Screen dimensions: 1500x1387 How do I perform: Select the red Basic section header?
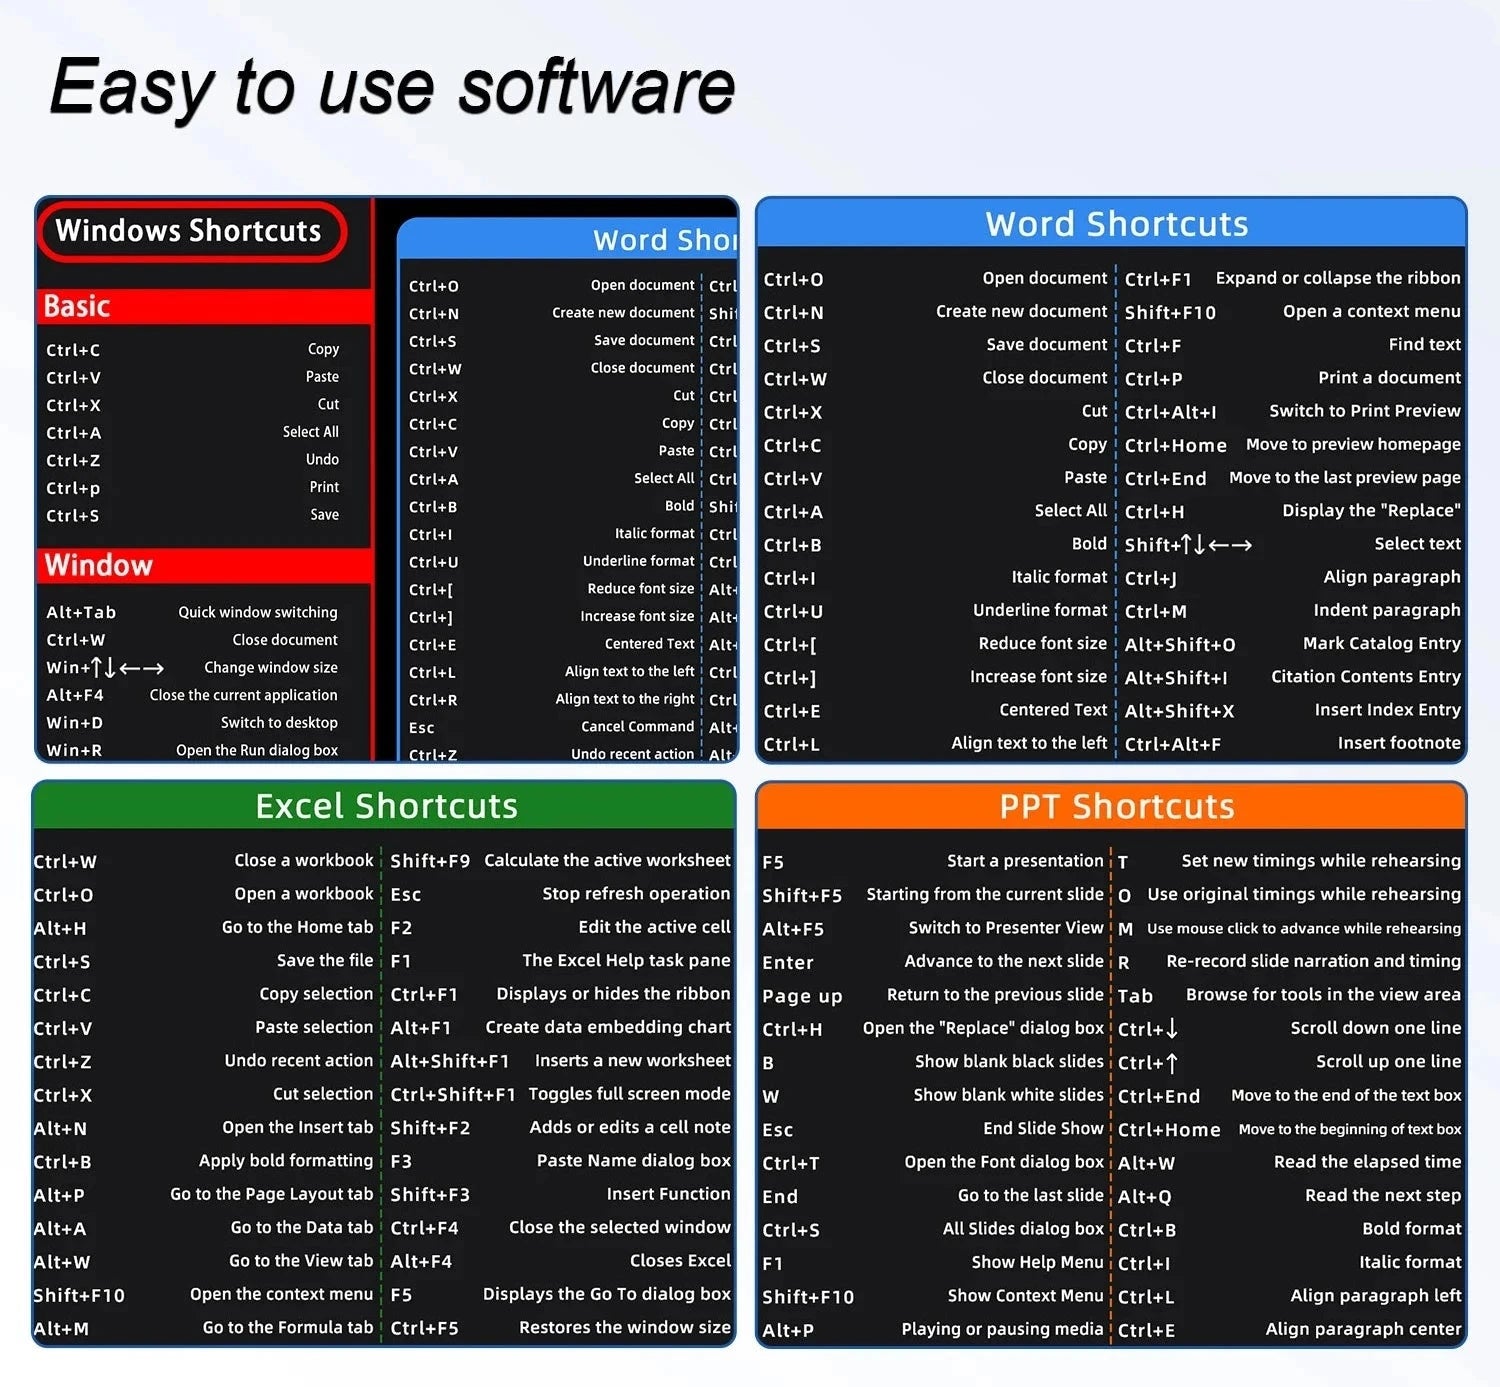tap(204, 306)
